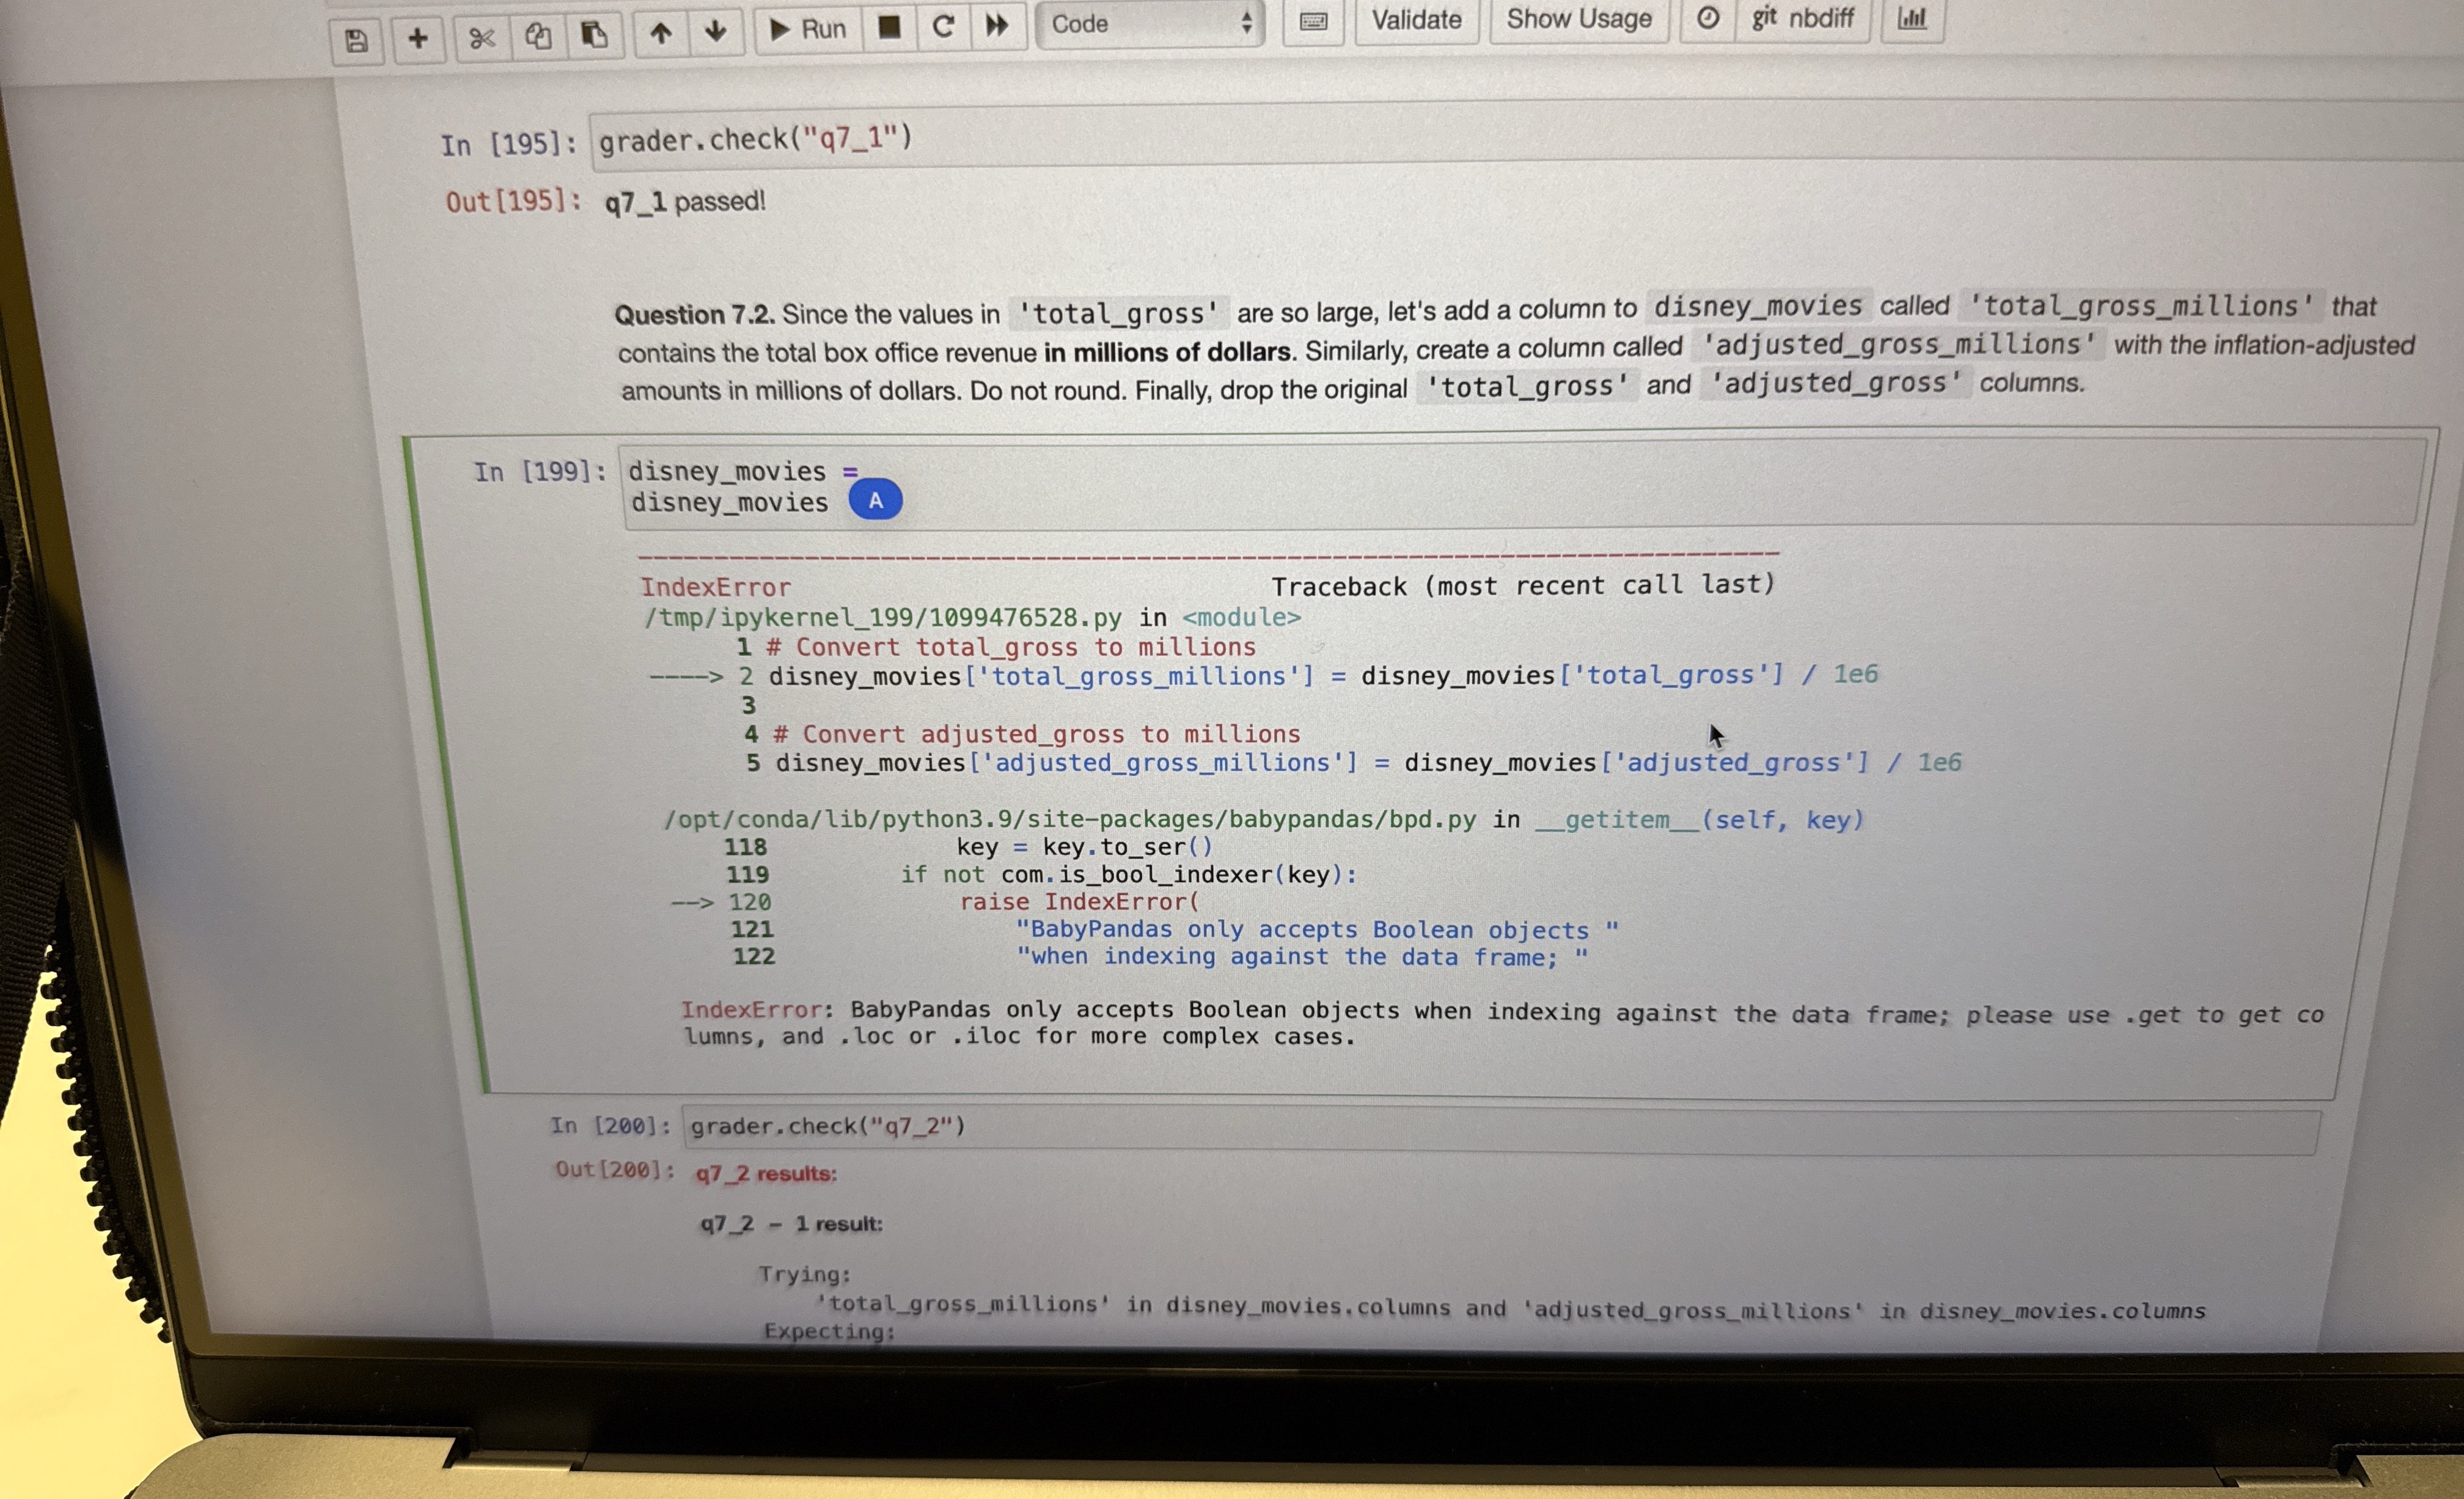Click the clock checkpoint diff icon
This screenshot has width=2464, height=1499.
(1708, 17)
